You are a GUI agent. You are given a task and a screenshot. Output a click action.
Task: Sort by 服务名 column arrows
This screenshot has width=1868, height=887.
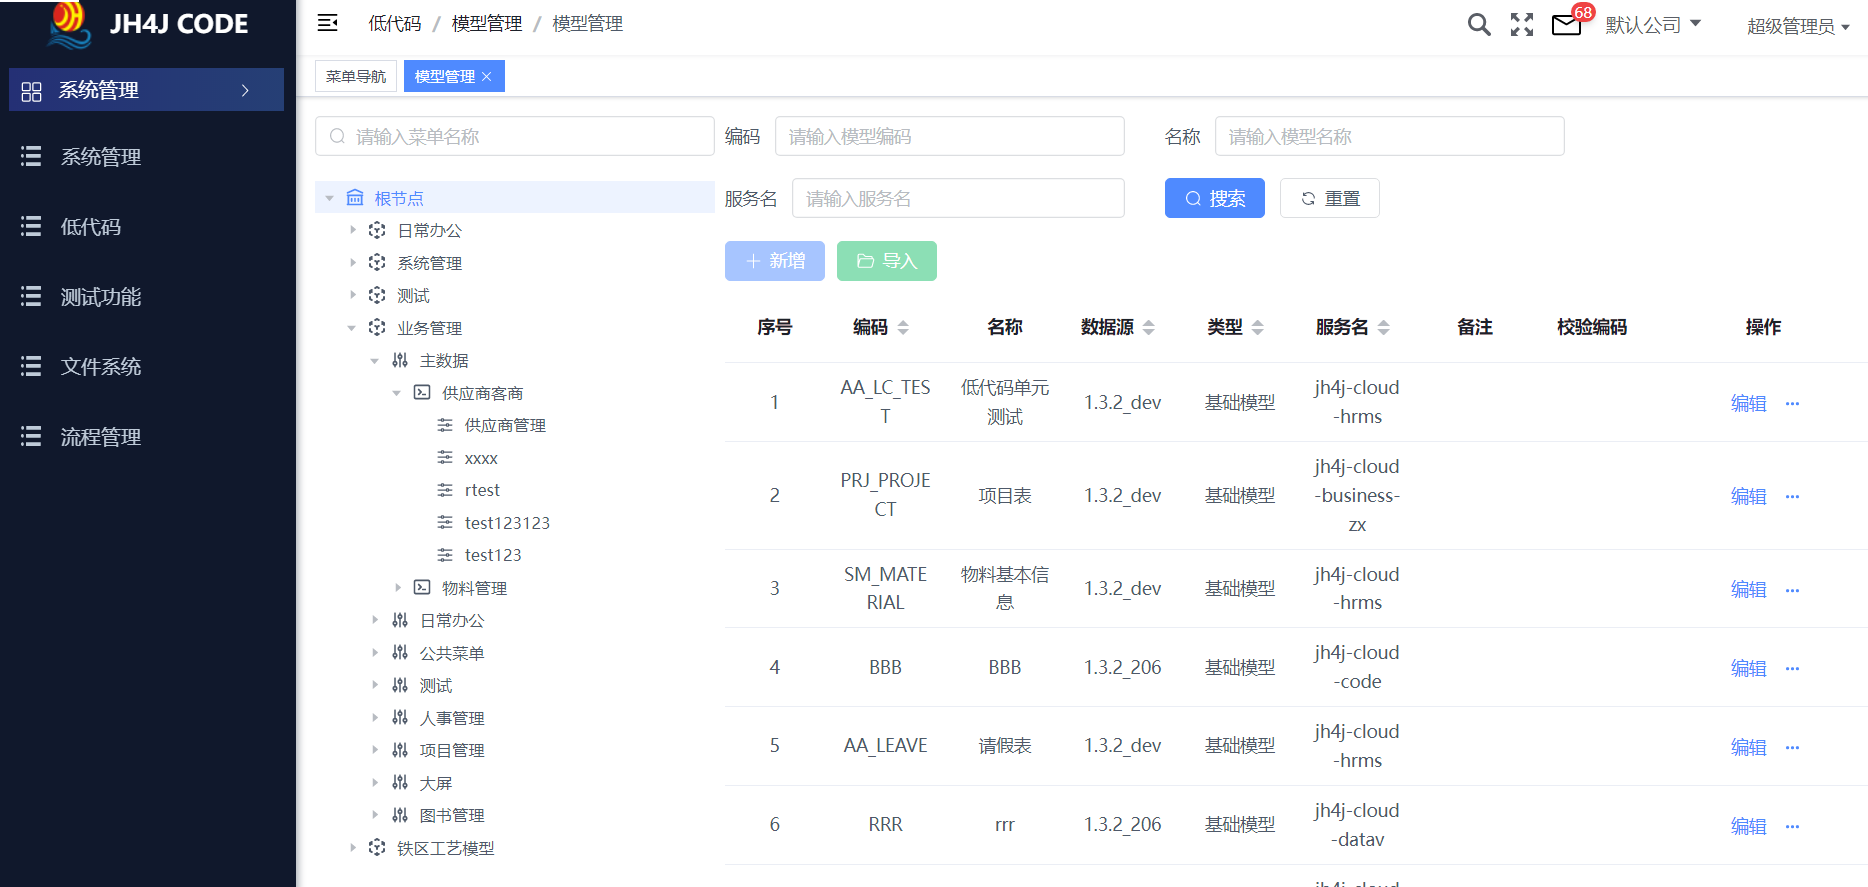(1383, 327)
